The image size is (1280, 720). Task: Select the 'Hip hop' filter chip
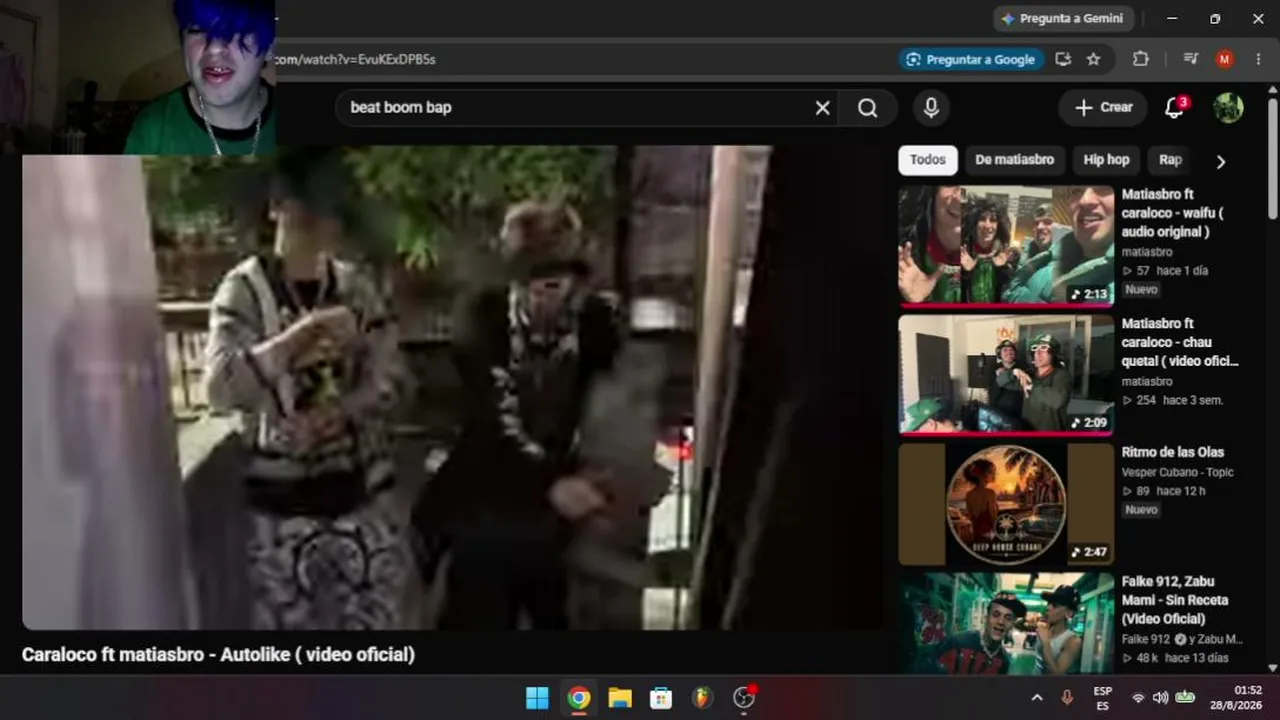(x=1107, y=160)
